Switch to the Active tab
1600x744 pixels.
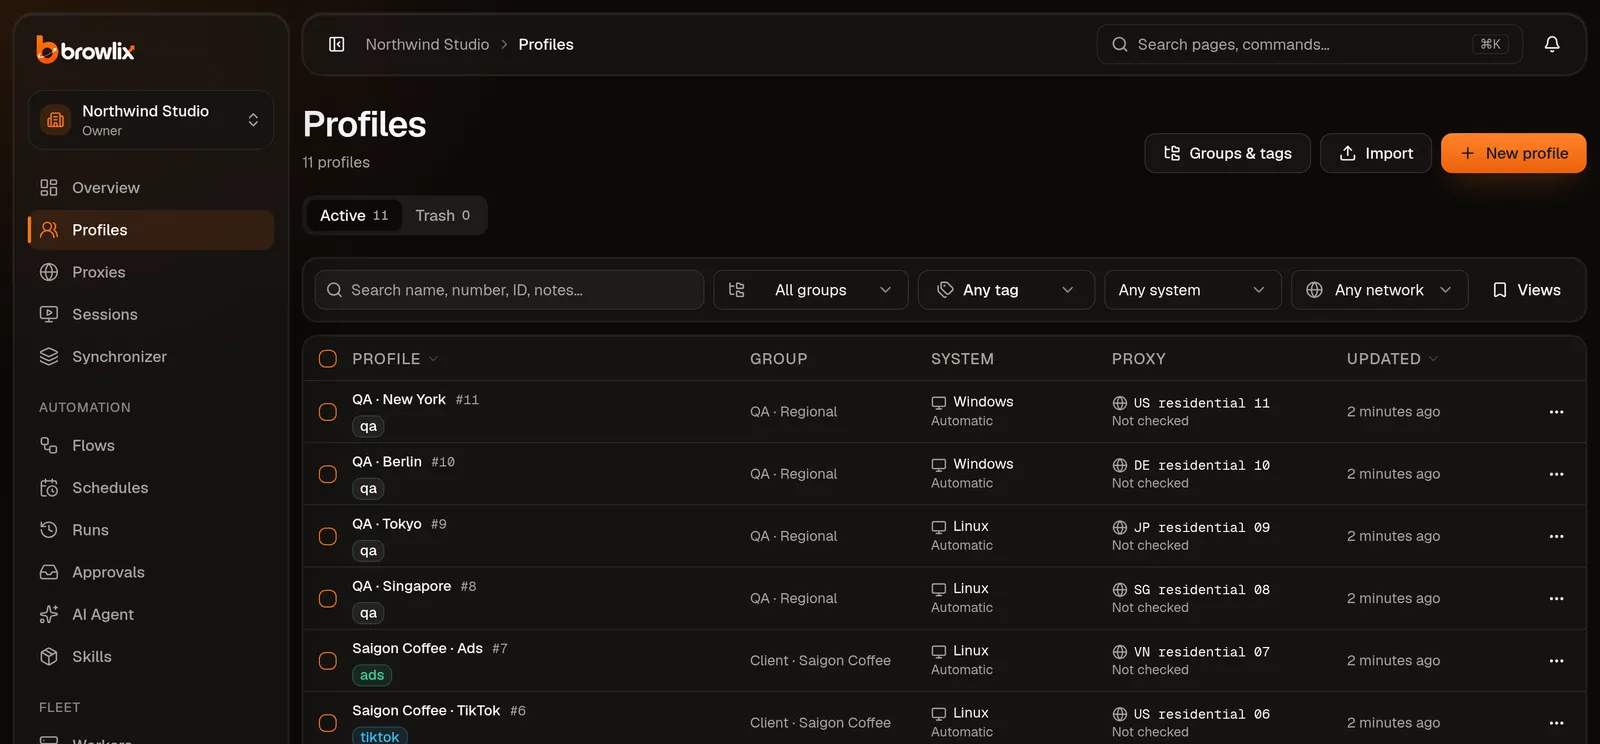pos(354,215)
